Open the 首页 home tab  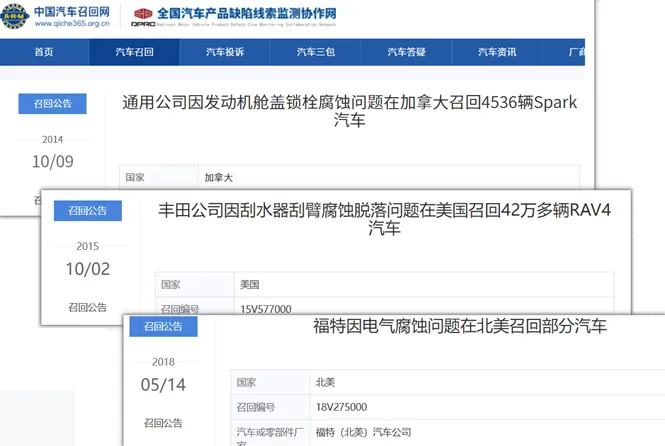44,52
